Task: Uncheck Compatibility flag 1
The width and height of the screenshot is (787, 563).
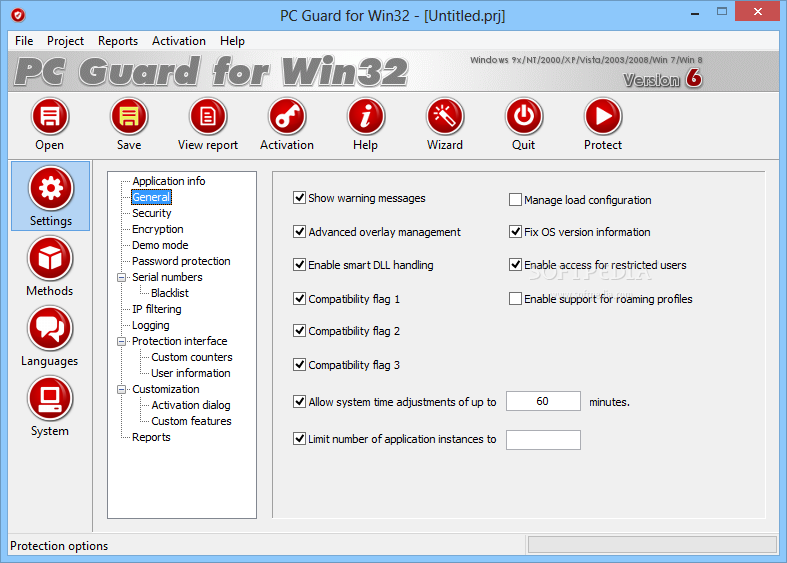Action: 300,299
